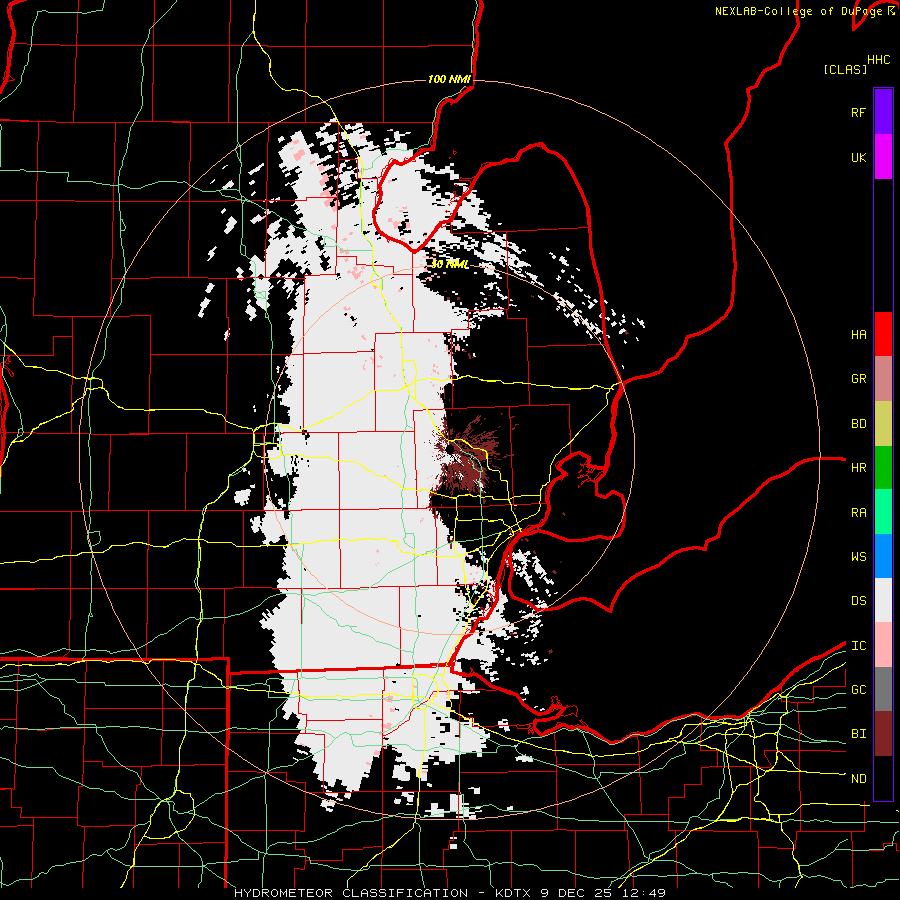900x900 pixels.
Task: Click the 100 NMI range ring label
Action: pyautogui.click(x=449, y=79)
